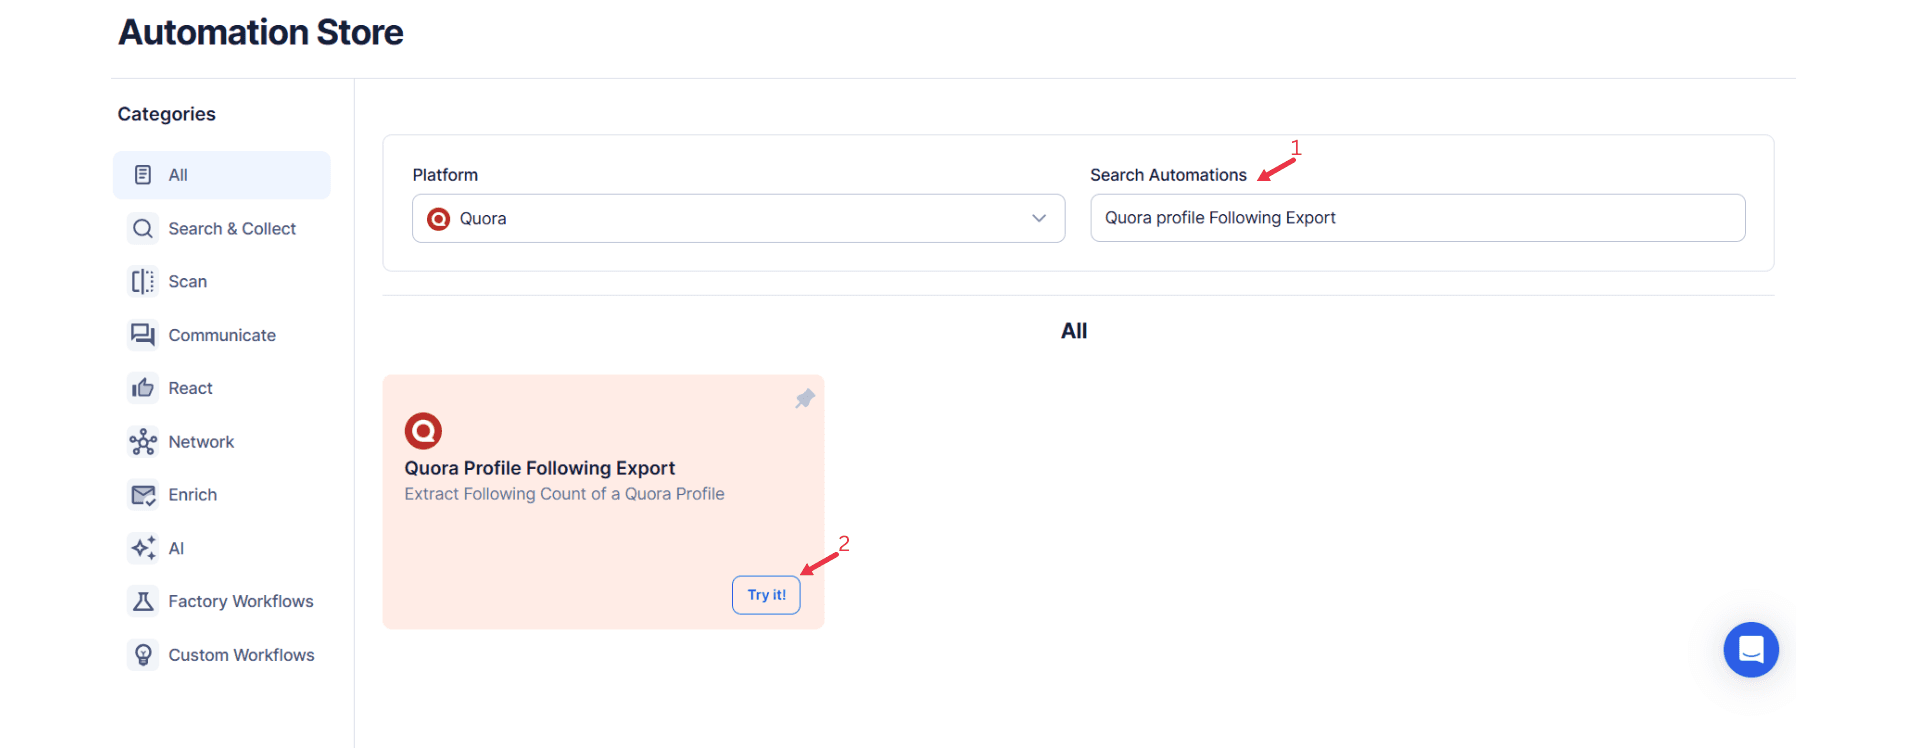Click the Try it! button

coord(766,594)
